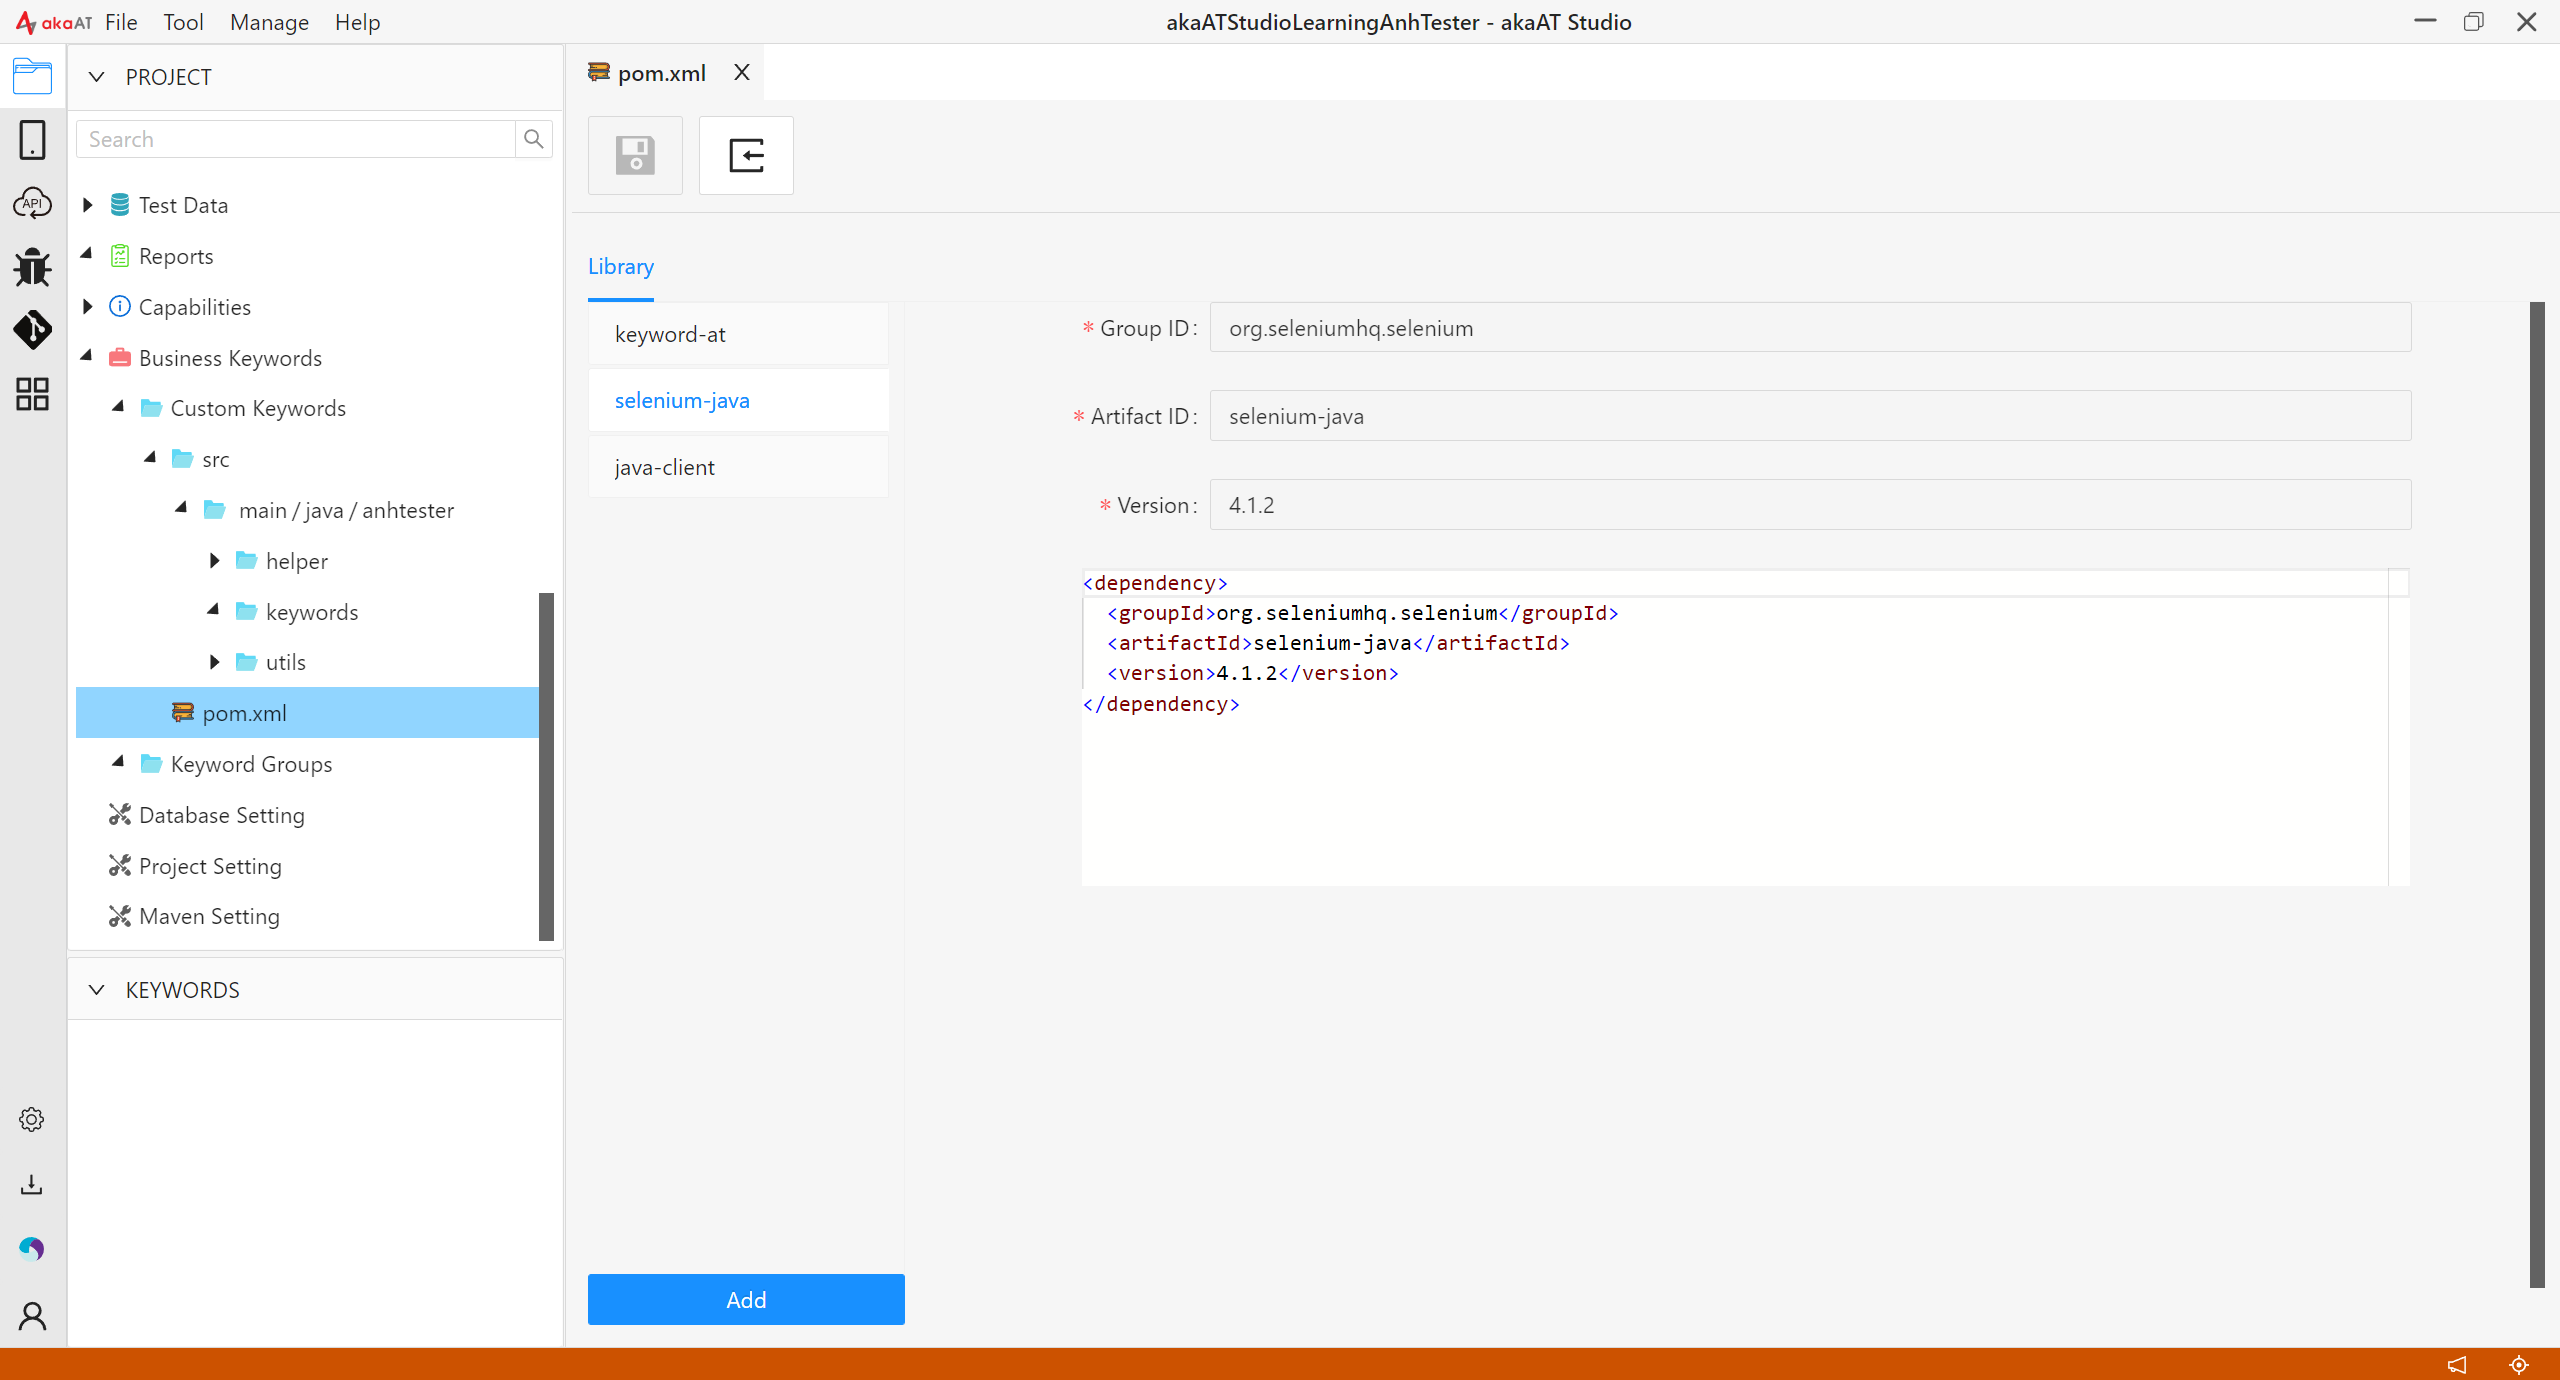Click the Business Keywords briefcase icon
Image resolution: width=2560 pixels, height=1380 pixels.
coord(120,358)
